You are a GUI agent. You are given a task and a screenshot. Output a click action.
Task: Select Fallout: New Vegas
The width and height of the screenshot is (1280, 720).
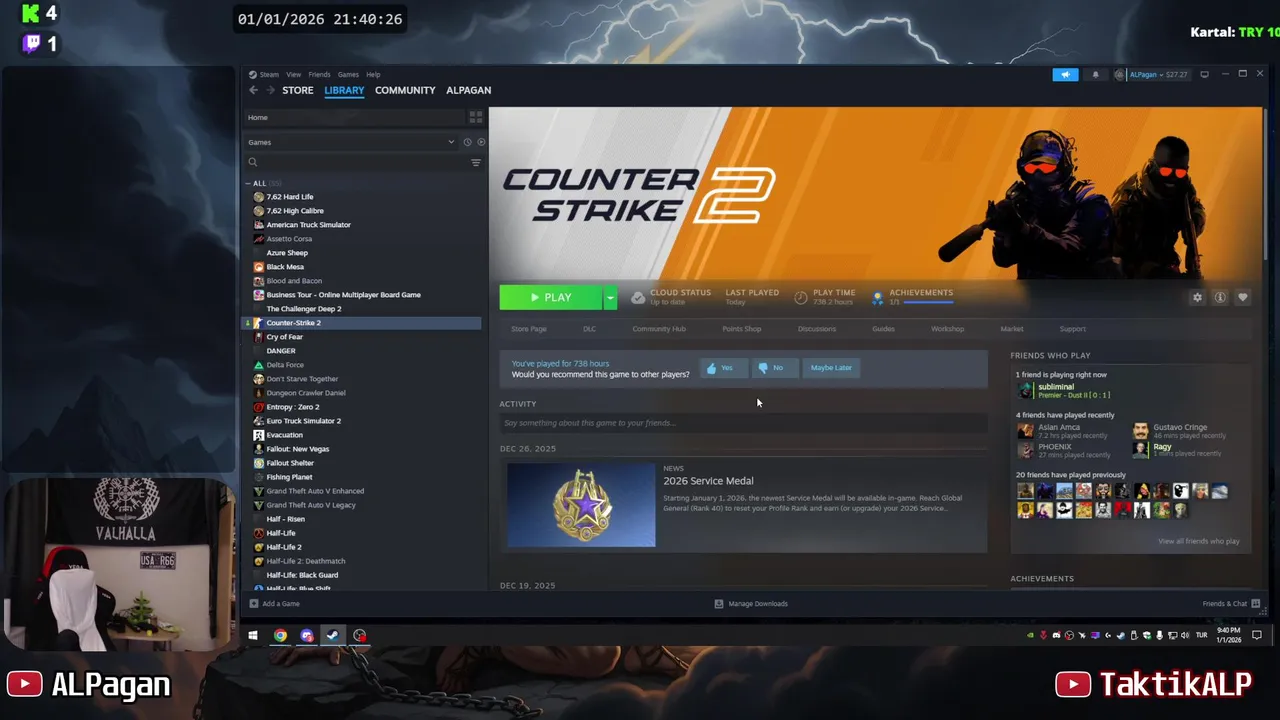point(298,449)
